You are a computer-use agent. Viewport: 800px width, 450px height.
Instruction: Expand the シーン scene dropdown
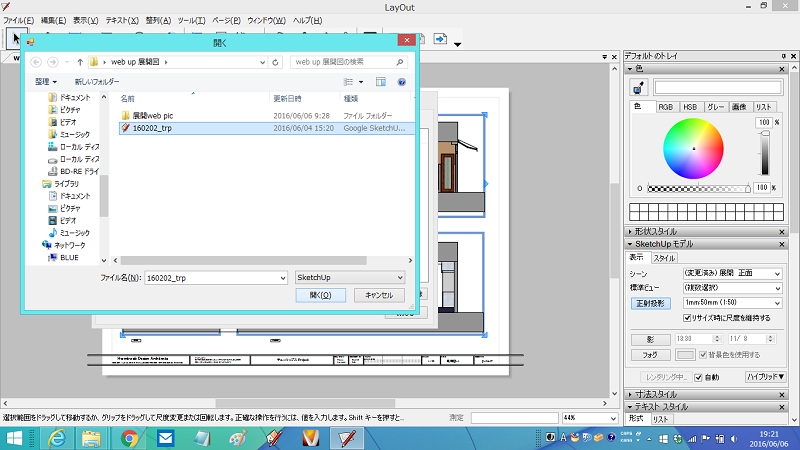pos(730,272)
